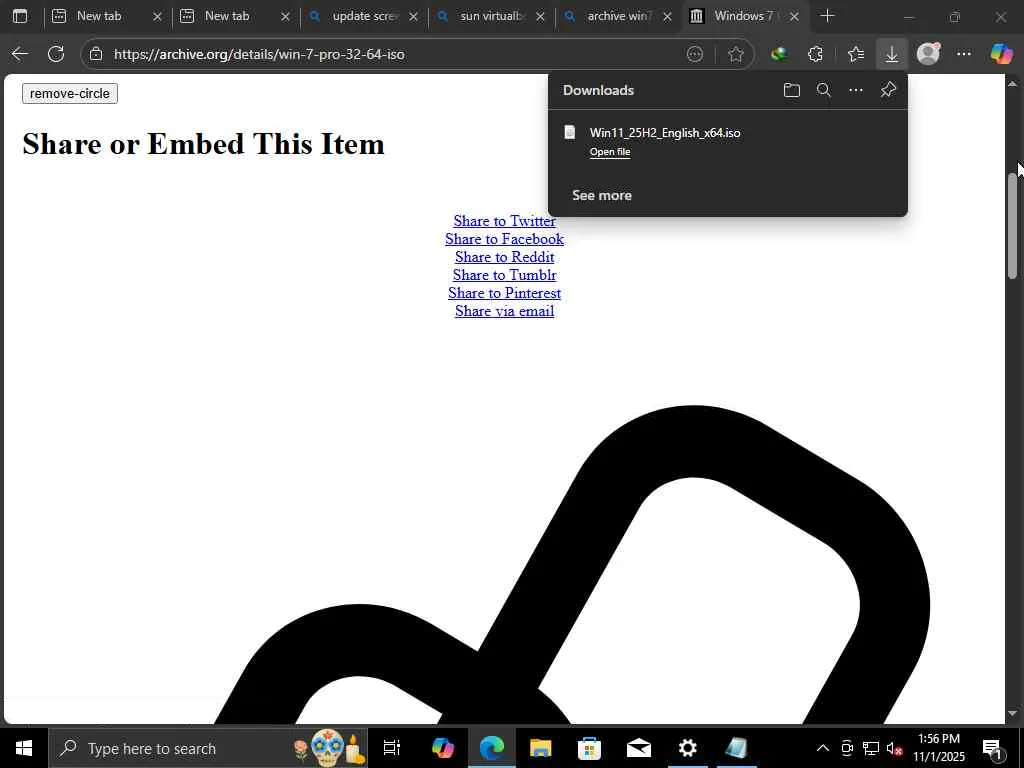Click Share to Twitter link
Viewport: 1024px width, 768px height.
pos(504,221)
